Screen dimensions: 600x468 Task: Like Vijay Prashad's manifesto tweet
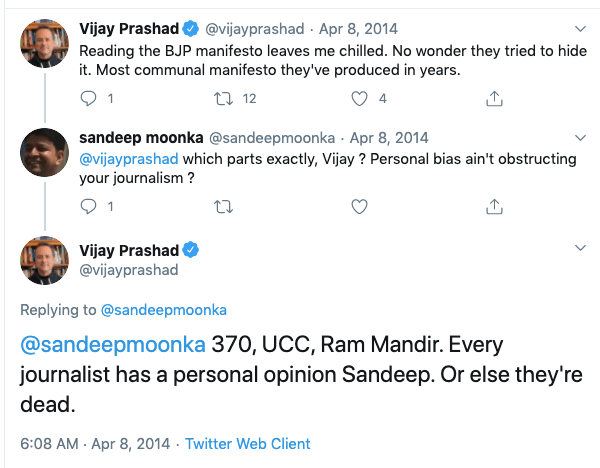coord(358,99)
